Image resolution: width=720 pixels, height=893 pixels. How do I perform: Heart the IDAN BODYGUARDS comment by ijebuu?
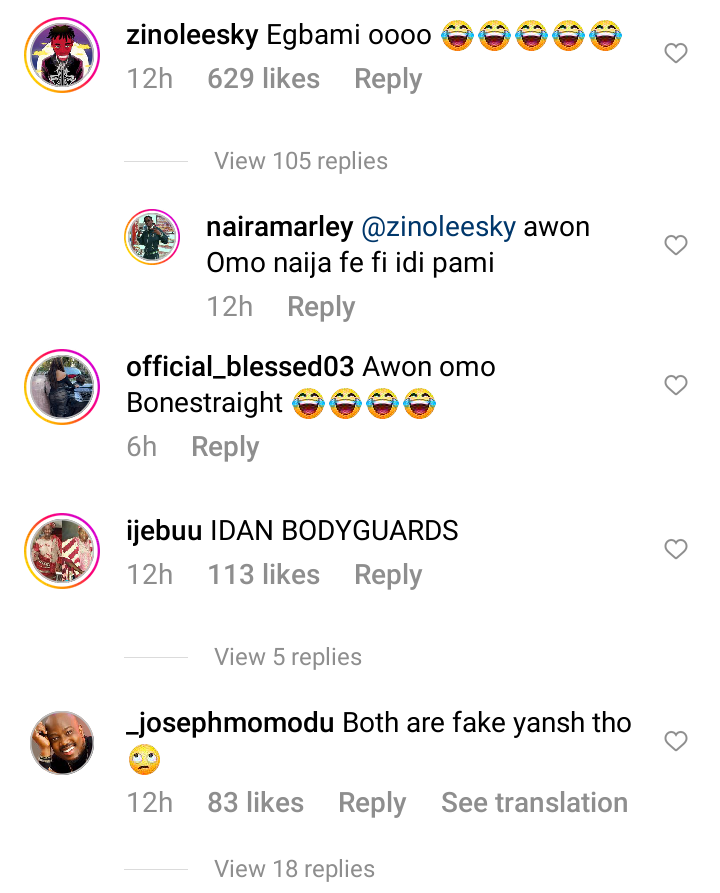(x=676, y=549)
